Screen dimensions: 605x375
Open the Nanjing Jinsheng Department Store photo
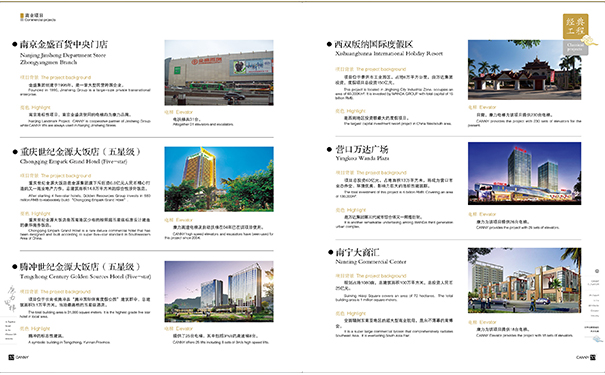219,73
